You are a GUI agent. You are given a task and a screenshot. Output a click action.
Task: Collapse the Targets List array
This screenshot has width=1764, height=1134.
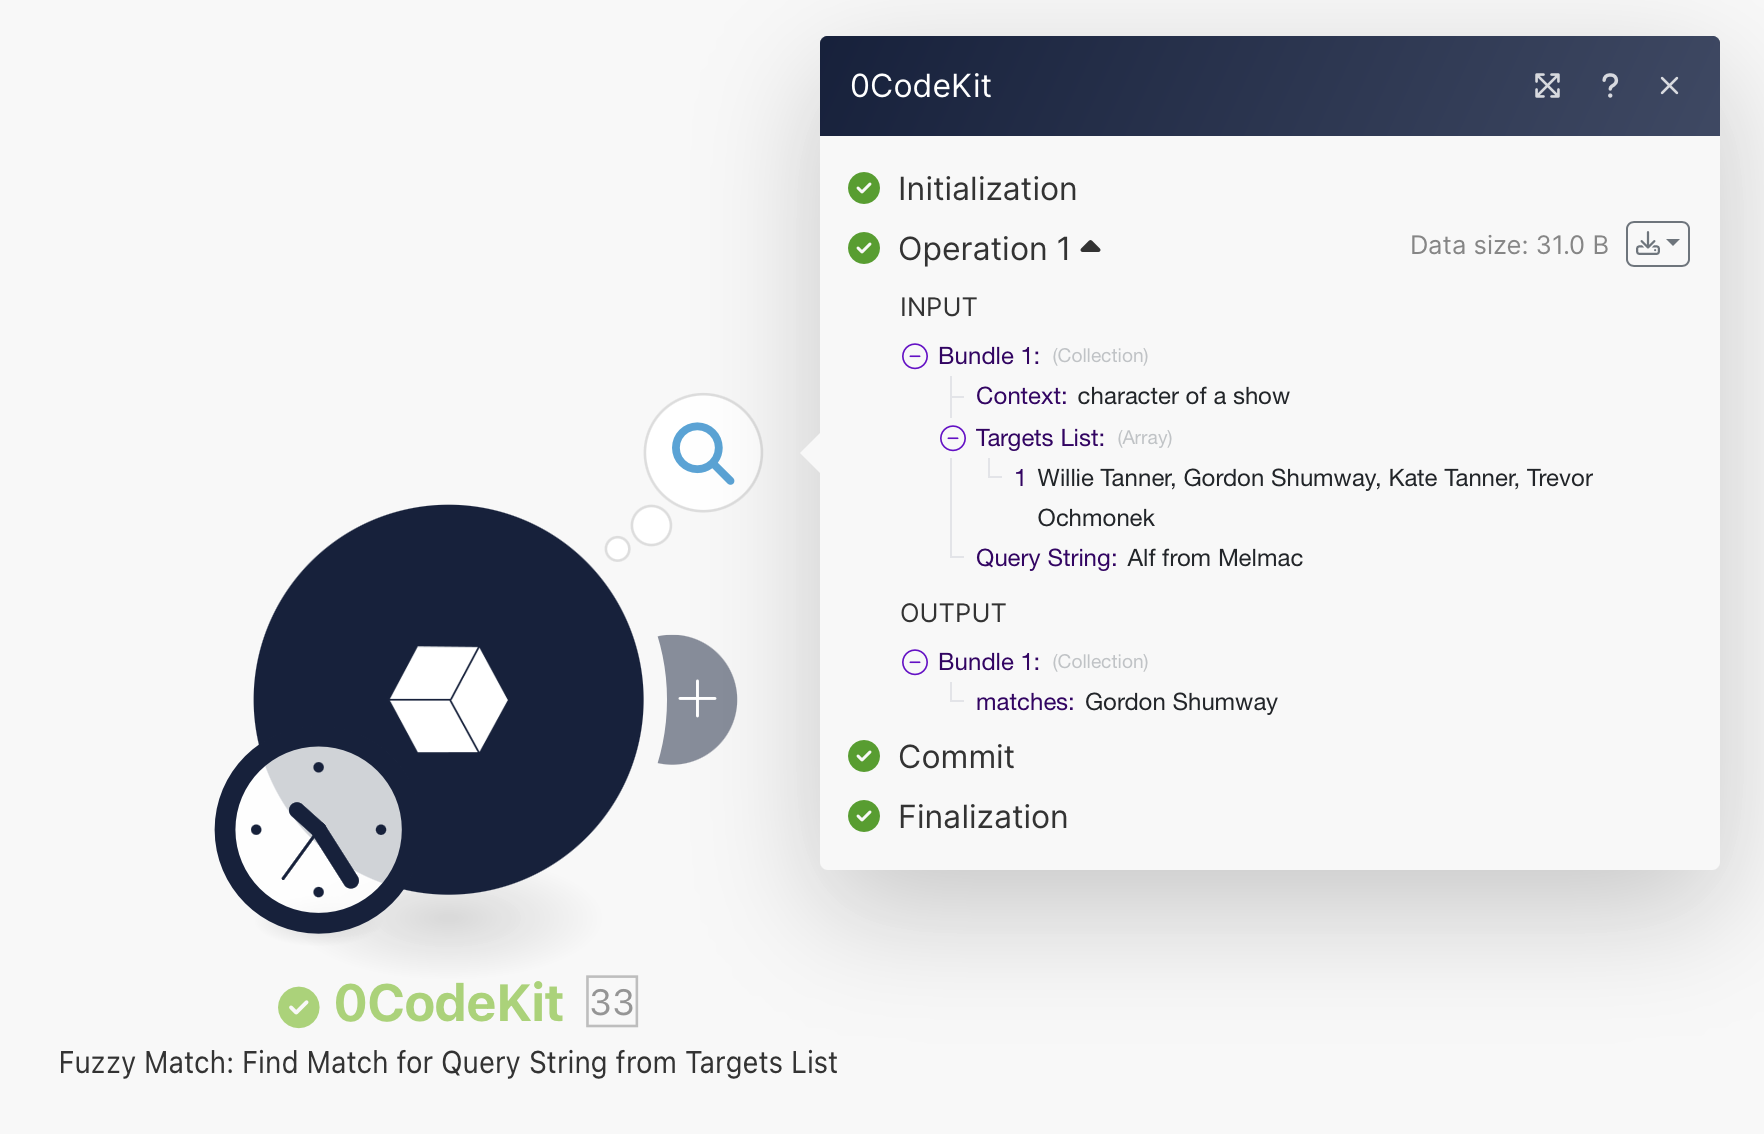pyautogui.click(x=953, y=438)
